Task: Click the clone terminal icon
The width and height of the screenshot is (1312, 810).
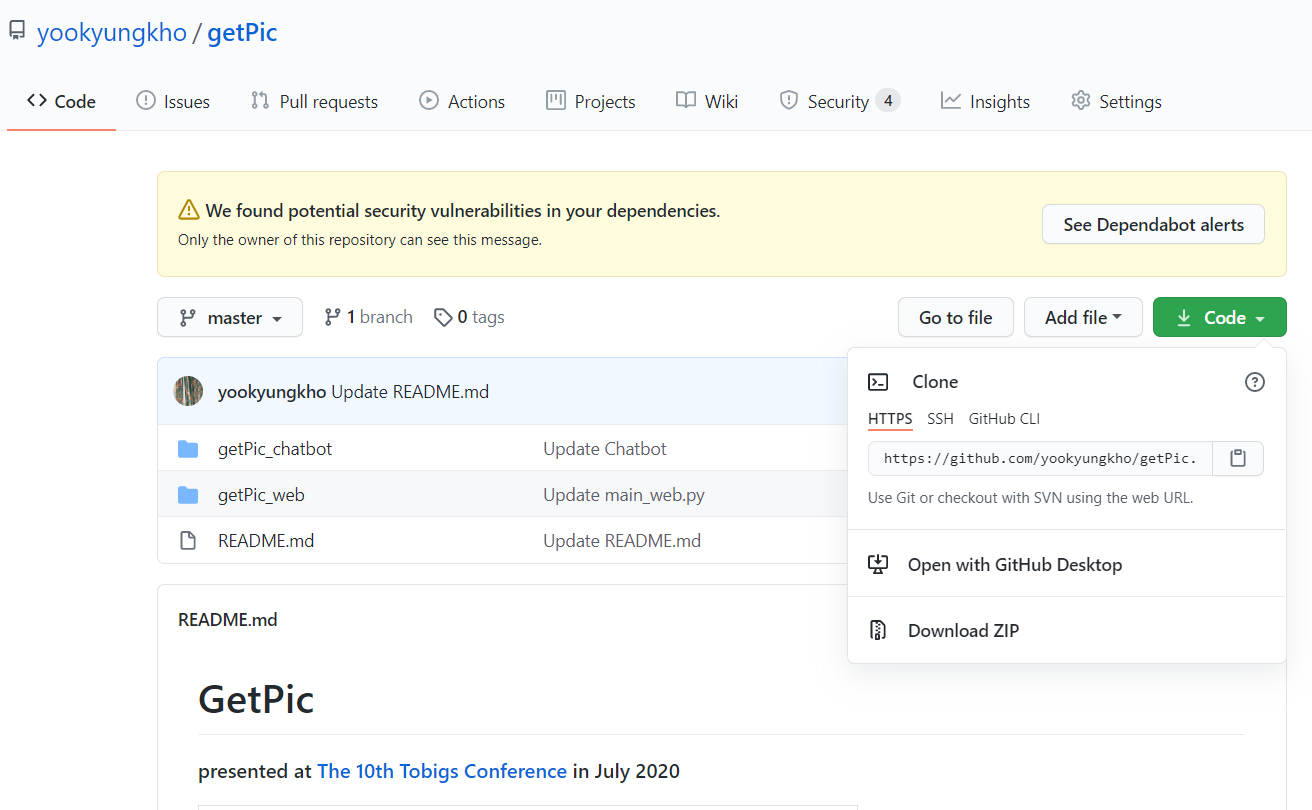Action: (878, 382)
